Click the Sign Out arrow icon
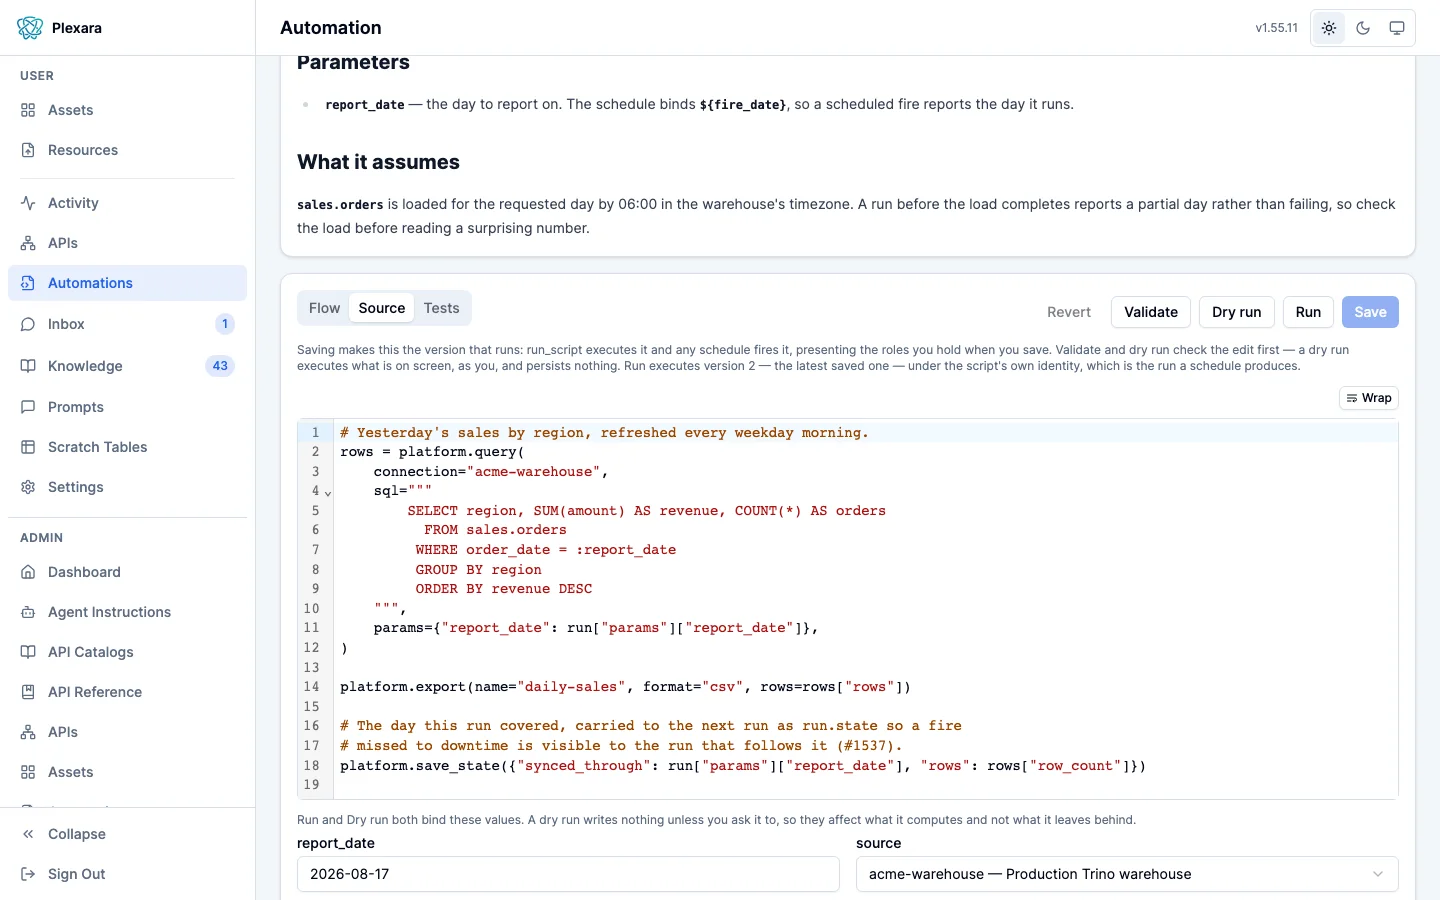This screenshot has width=1440, height=900. tap(28, 874)
